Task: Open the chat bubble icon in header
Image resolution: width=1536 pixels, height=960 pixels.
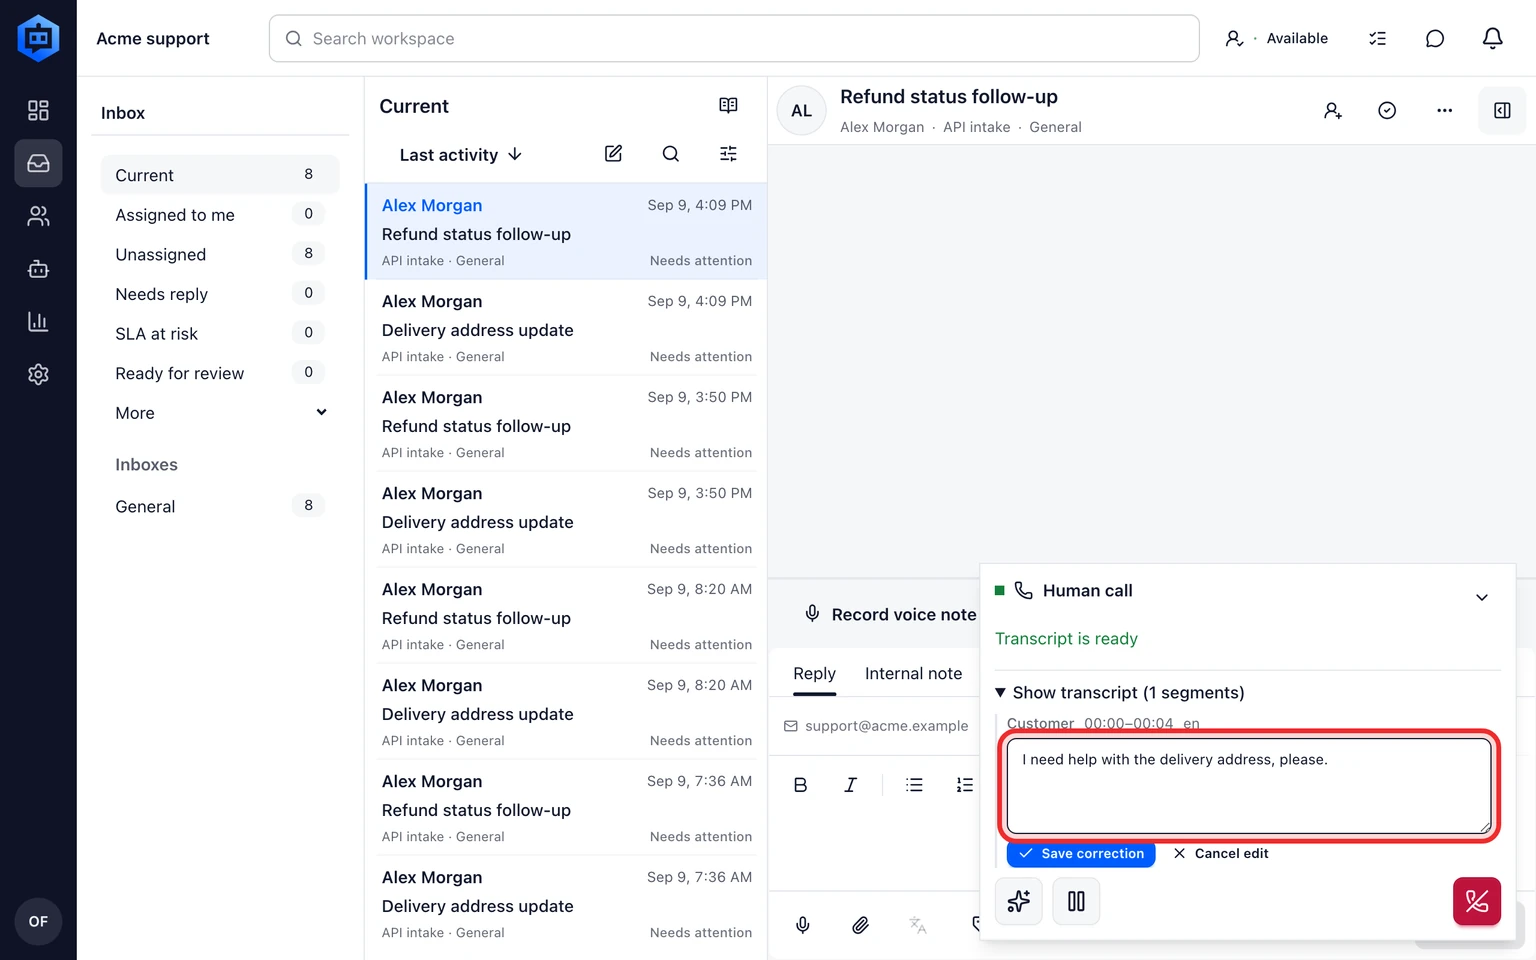Action: [x=1435, y=38]
